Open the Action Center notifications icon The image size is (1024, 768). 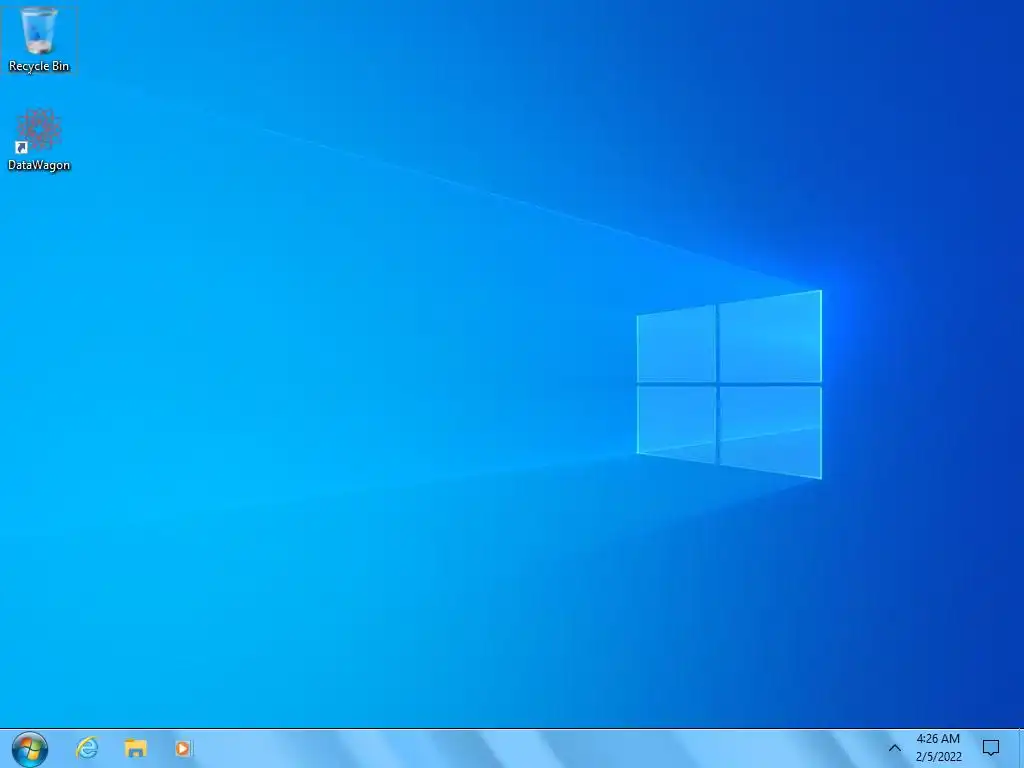(991, 748)
